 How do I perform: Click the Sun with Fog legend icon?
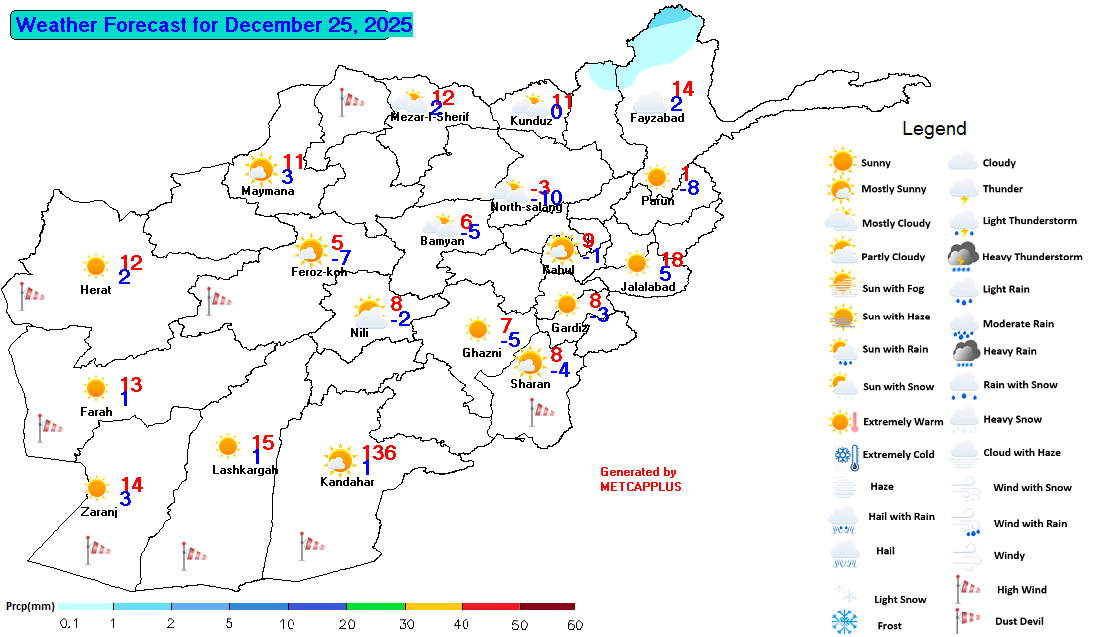click(x=843, y=288)
